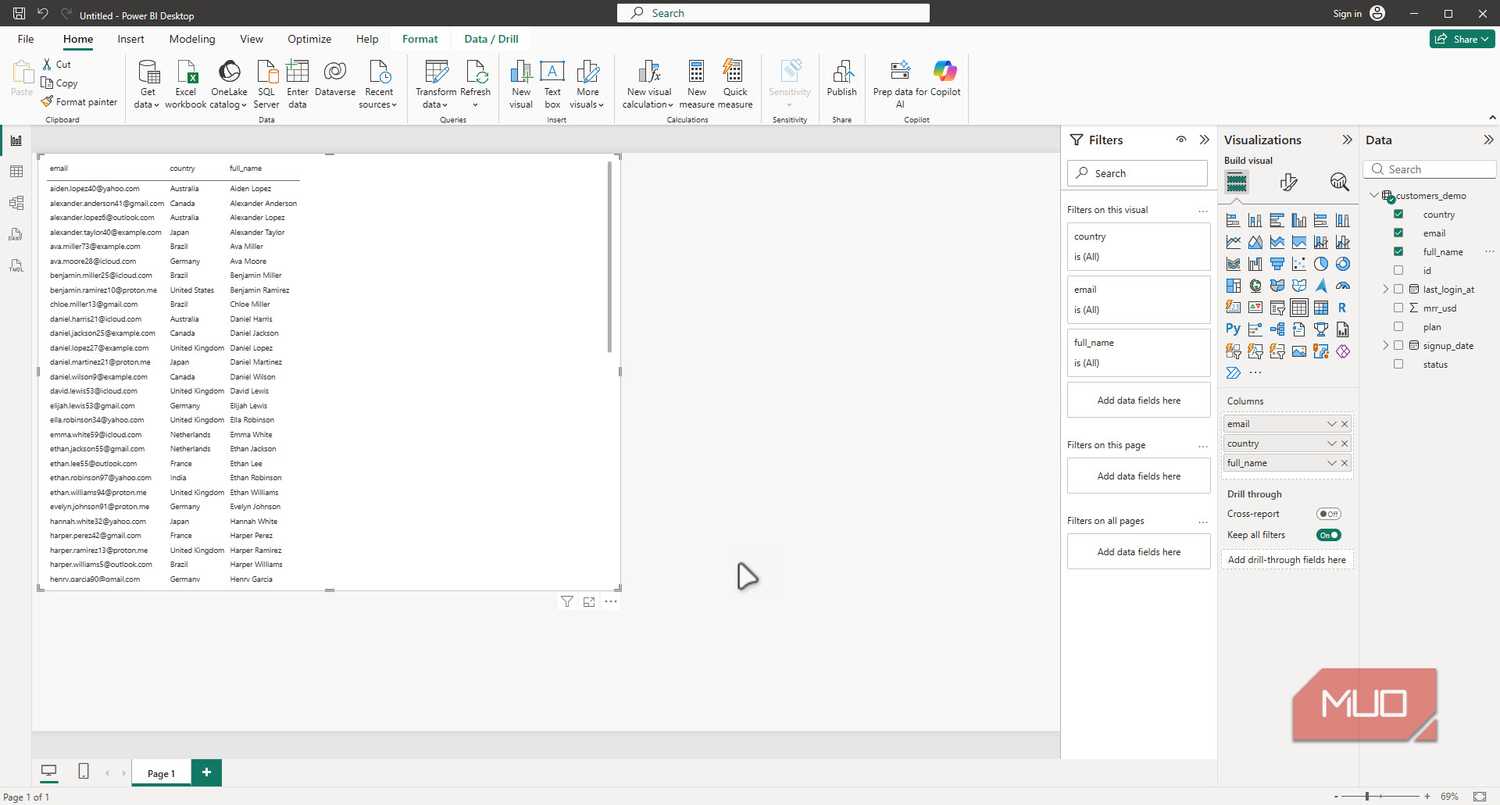Open the Get data source menu
This screenshot has width=1500, height=805.
point(148,84)
